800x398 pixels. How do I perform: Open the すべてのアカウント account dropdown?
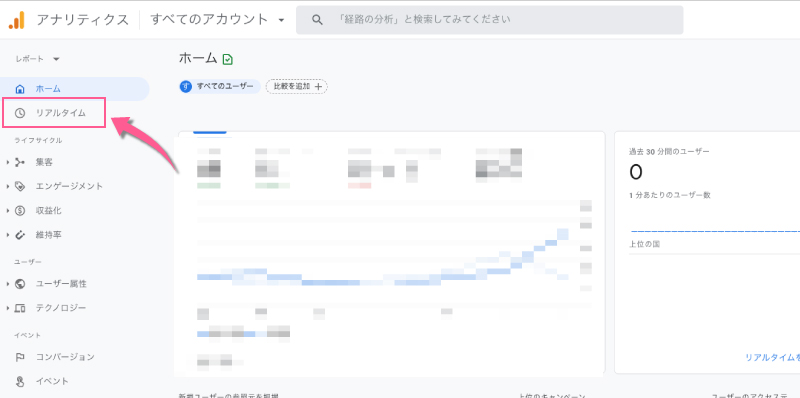[x=217, y=20]
